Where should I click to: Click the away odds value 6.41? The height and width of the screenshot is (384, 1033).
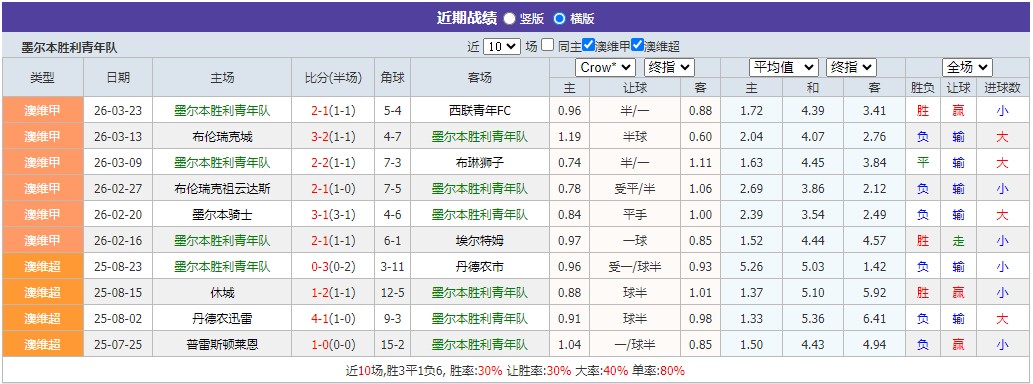click(x=874, y=319)
